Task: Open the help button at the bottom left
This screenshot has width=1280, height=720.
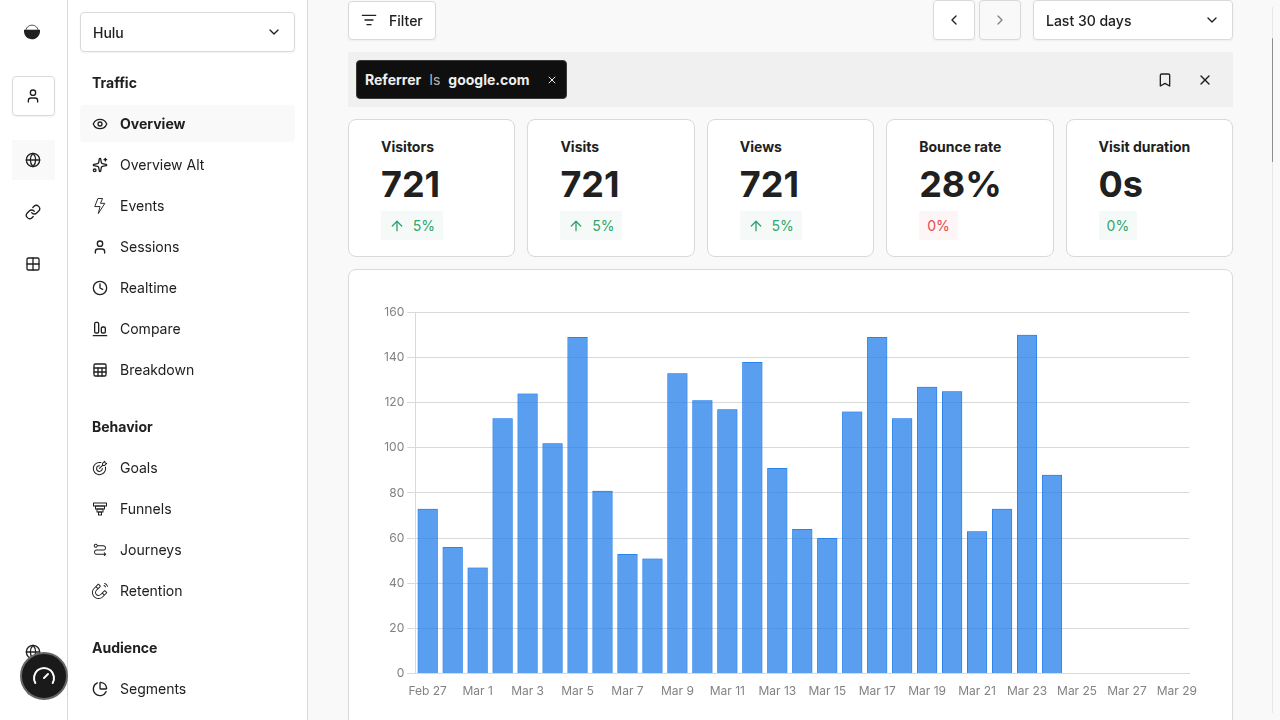Action: (x=43, y=676)
